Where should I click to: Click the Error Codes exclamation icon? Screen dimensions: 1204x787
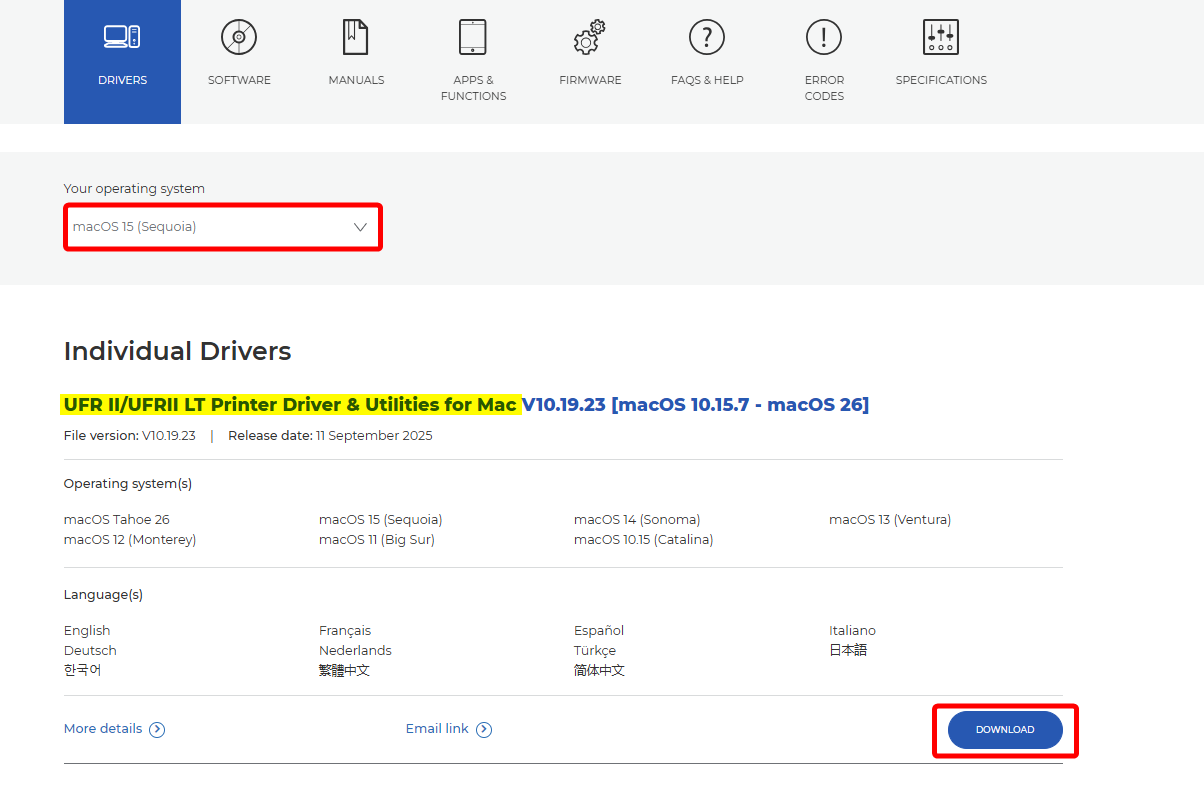(824, 37)
